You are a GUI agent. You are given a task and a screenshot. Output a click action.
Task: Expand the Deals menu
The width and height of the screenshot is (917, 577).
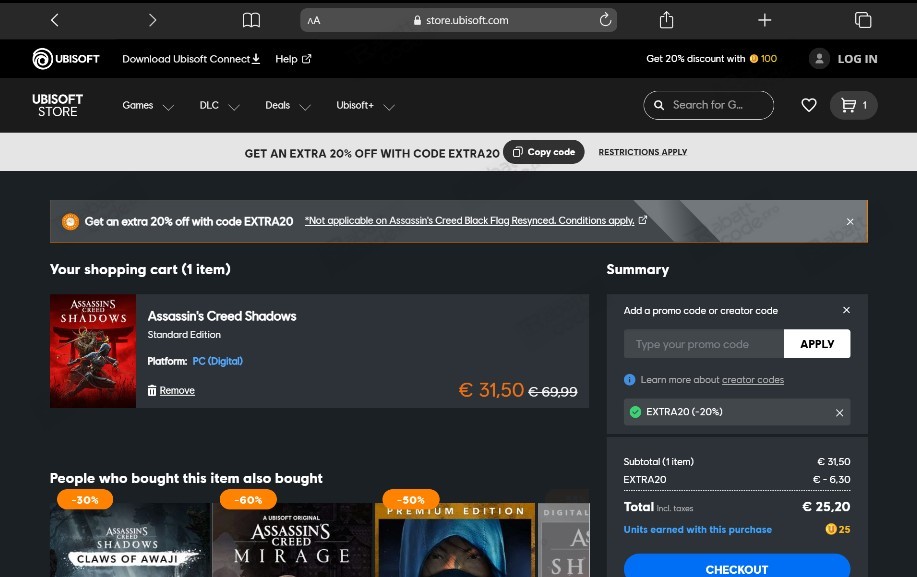coord(287,106)
